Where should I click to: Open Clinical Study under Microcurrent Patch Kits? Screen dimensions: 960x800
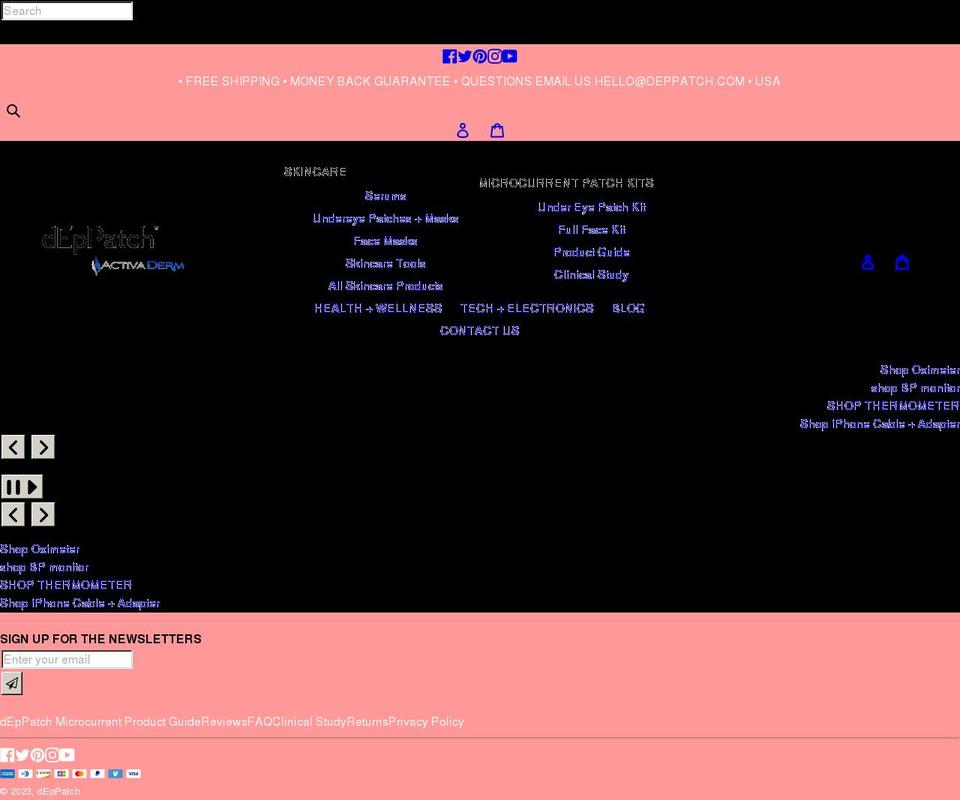[591, 275]
